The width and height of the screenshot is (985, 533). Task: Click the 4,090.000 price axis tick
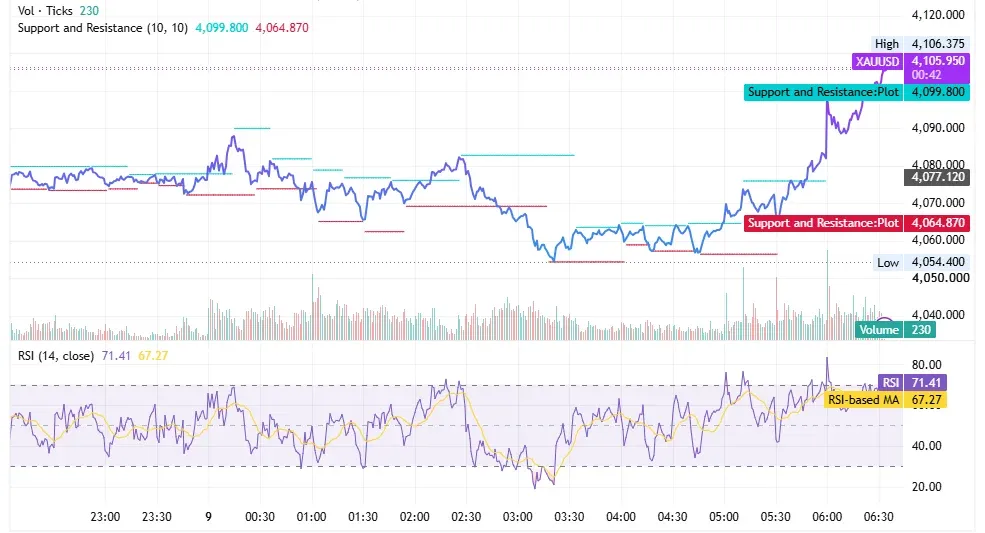(x=938, y=128)
